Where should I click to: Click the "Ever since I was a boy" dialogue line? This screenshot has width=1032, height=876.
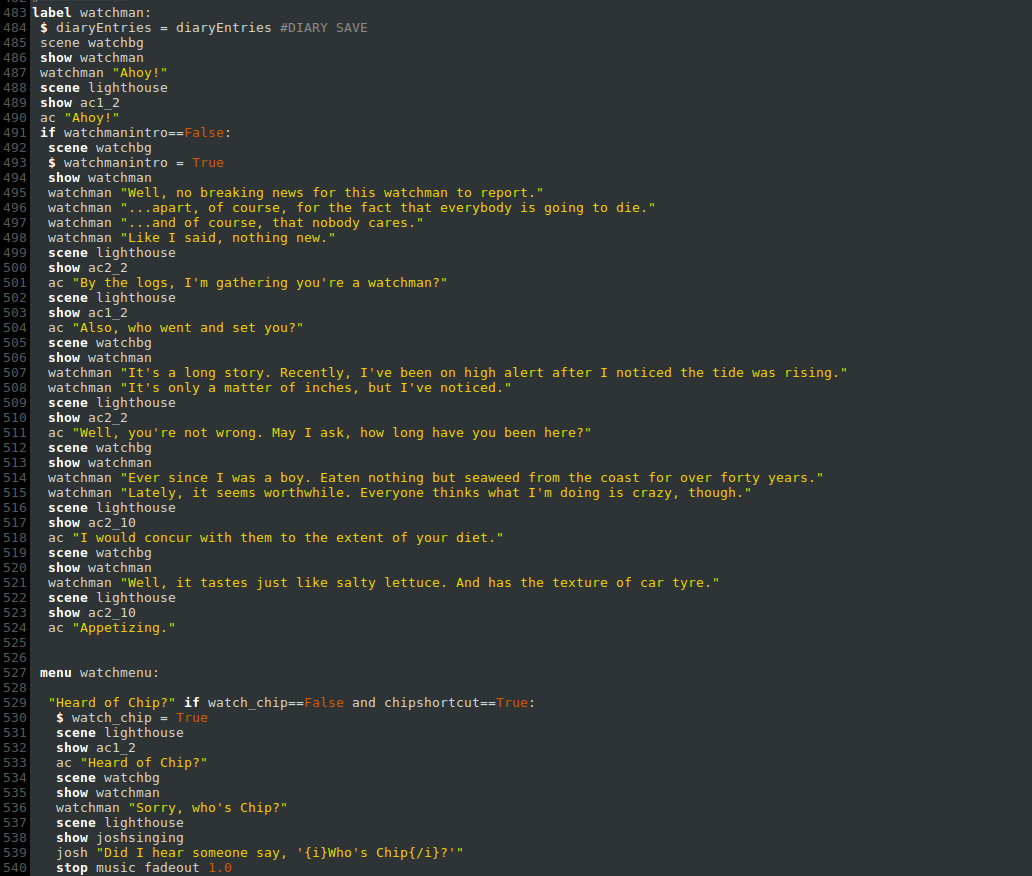(x=436, y=478)
